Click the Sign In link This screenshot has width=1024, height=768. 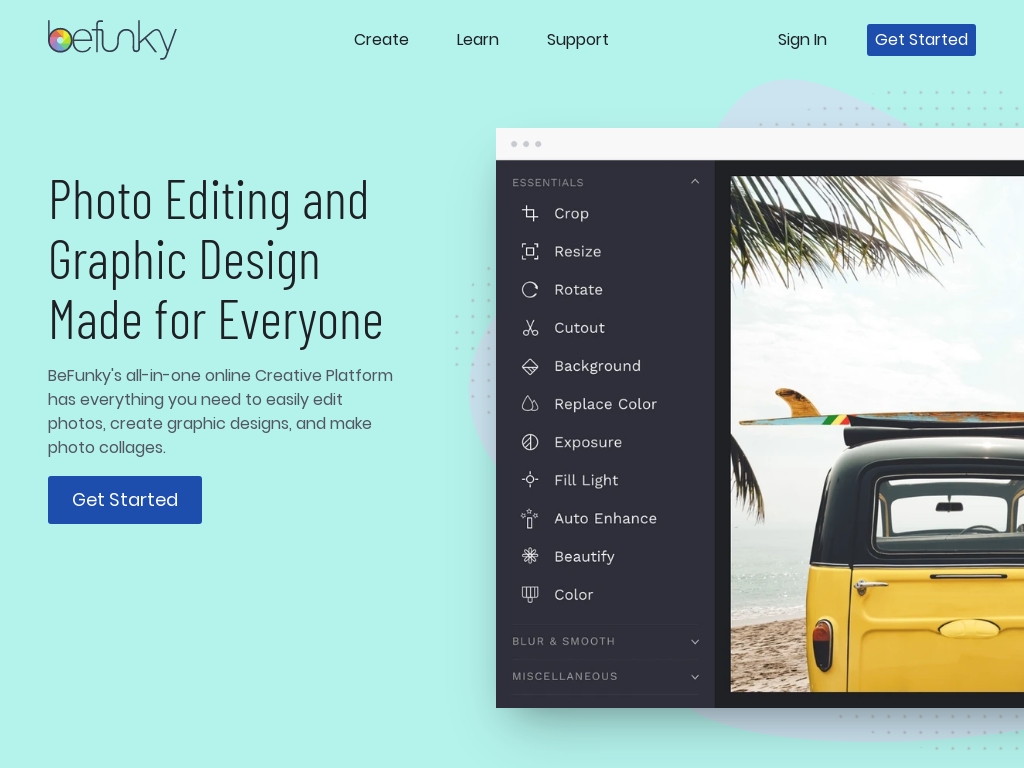[x=802, y=40]
